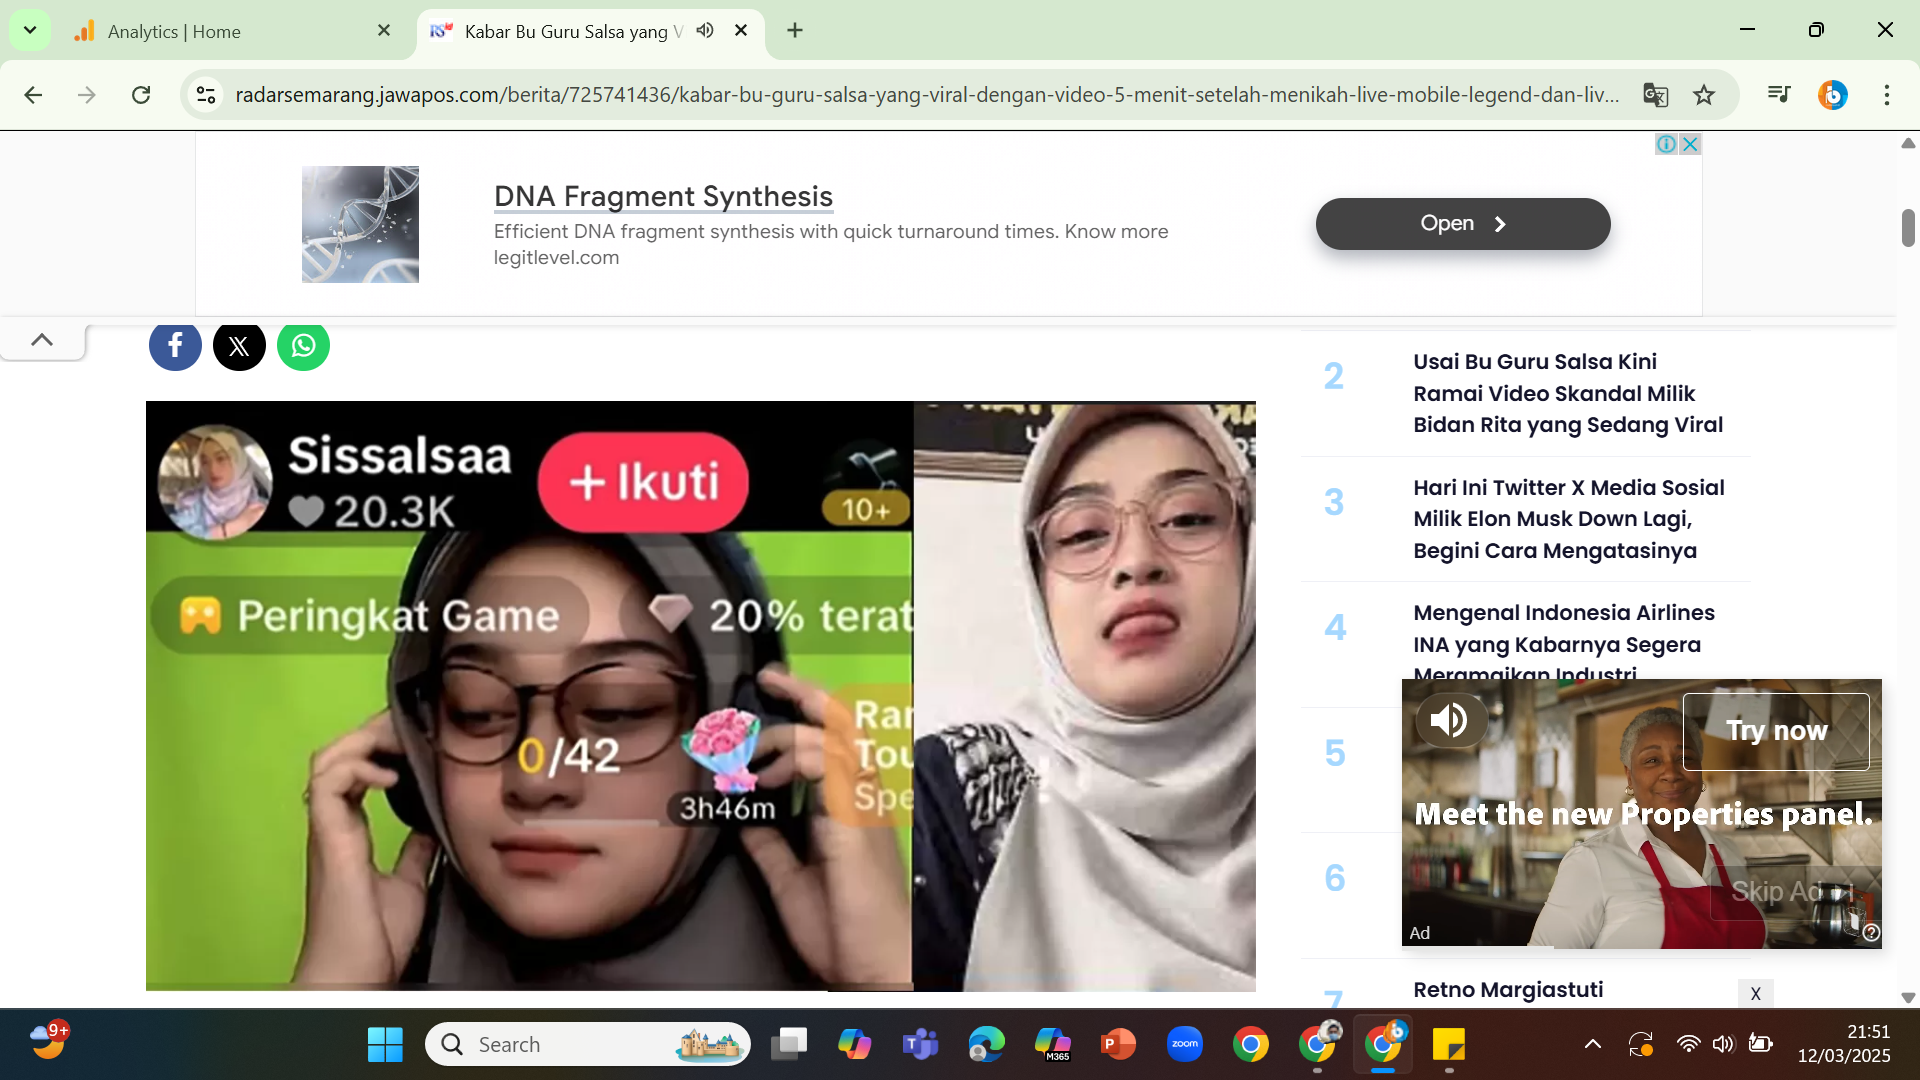Open Chrome profile avatar

[x=1832, y=95]
